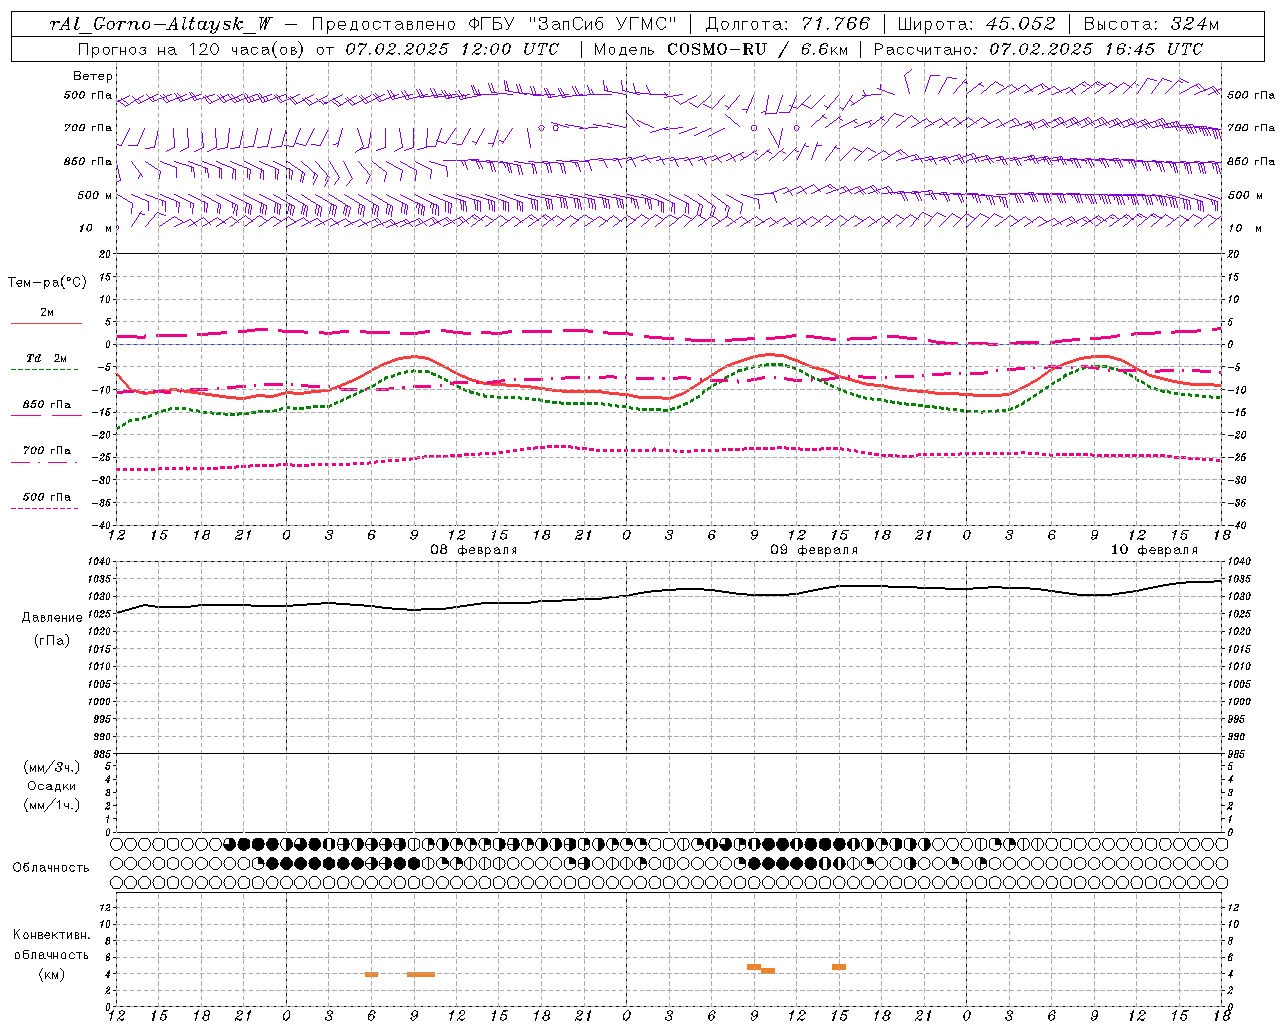Click the forecast start 07.02.2025 12:00 UTC
This screenshot has width=1280, height=1024.
(x=452, y=49)
